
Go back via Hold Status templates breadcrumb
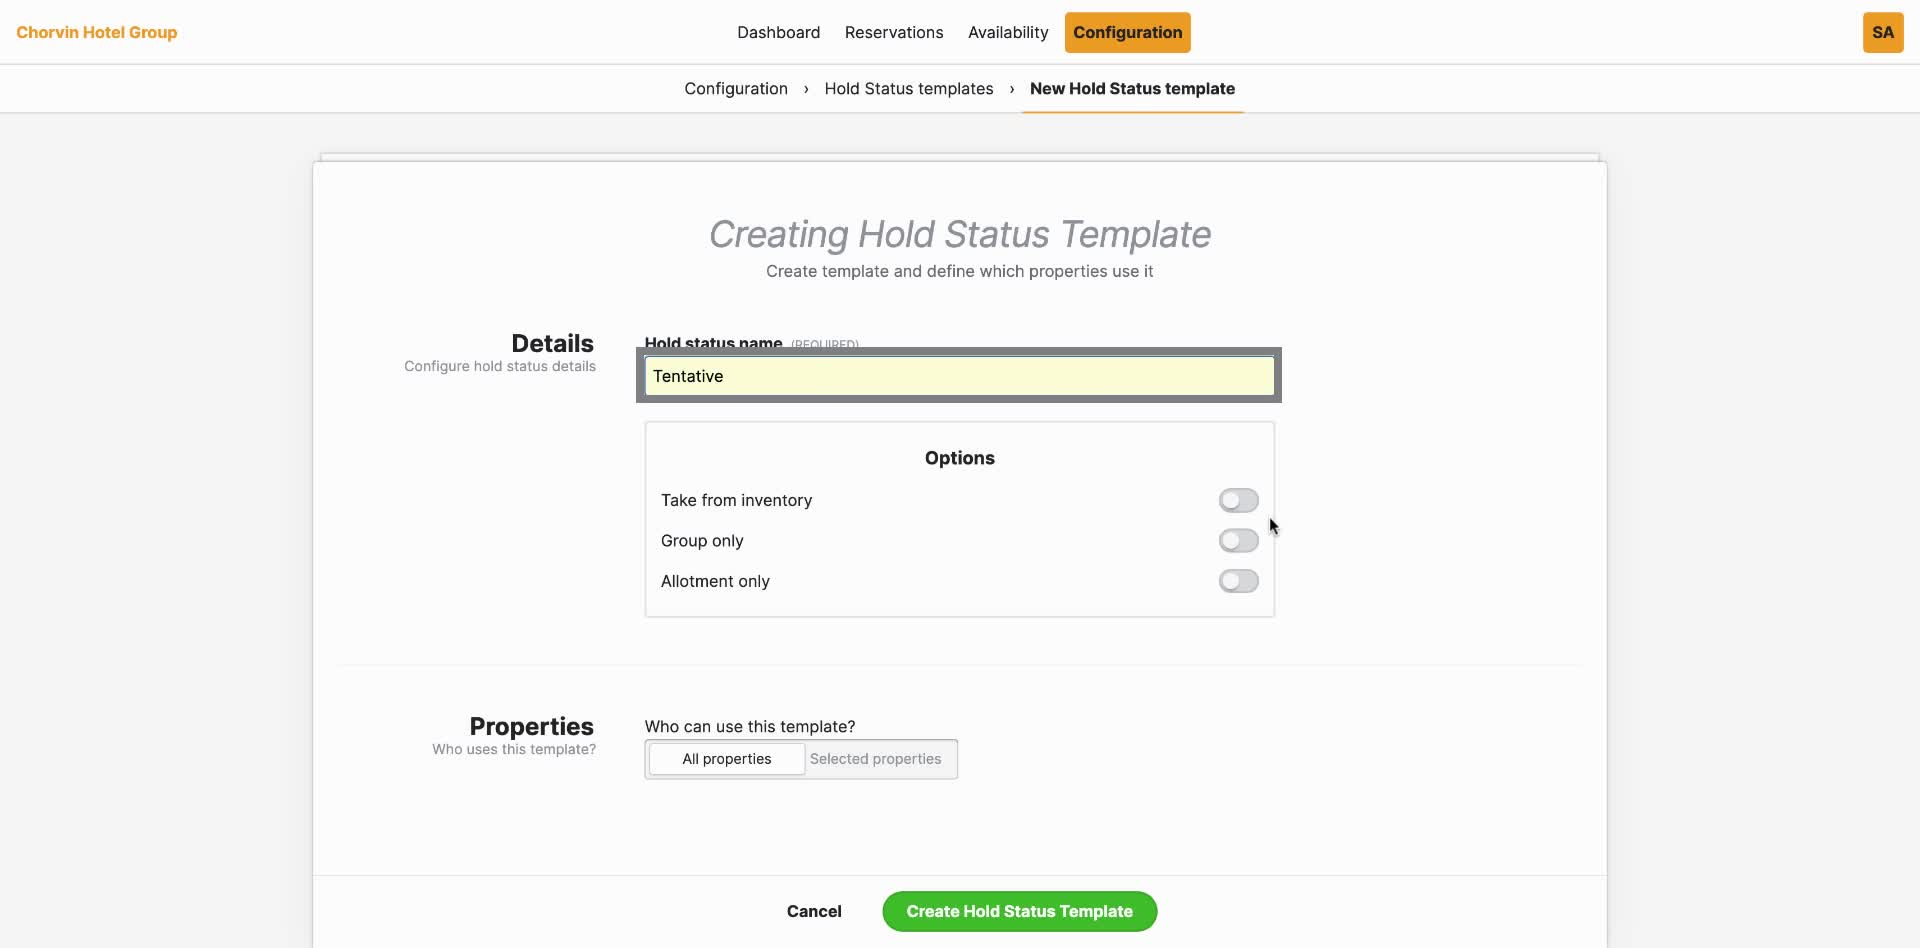coord(908,88)
